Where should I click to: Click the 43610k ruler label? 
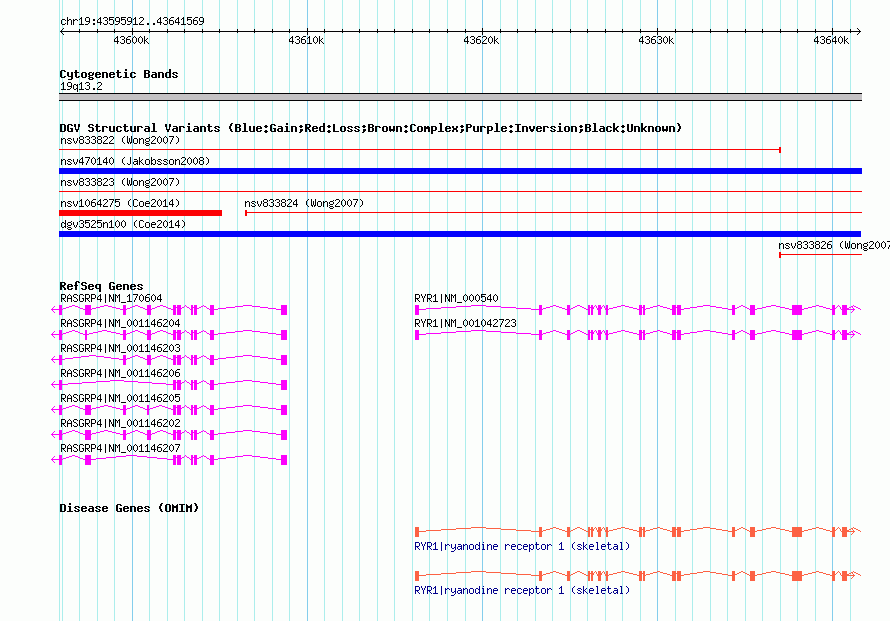tap(306, 40)
